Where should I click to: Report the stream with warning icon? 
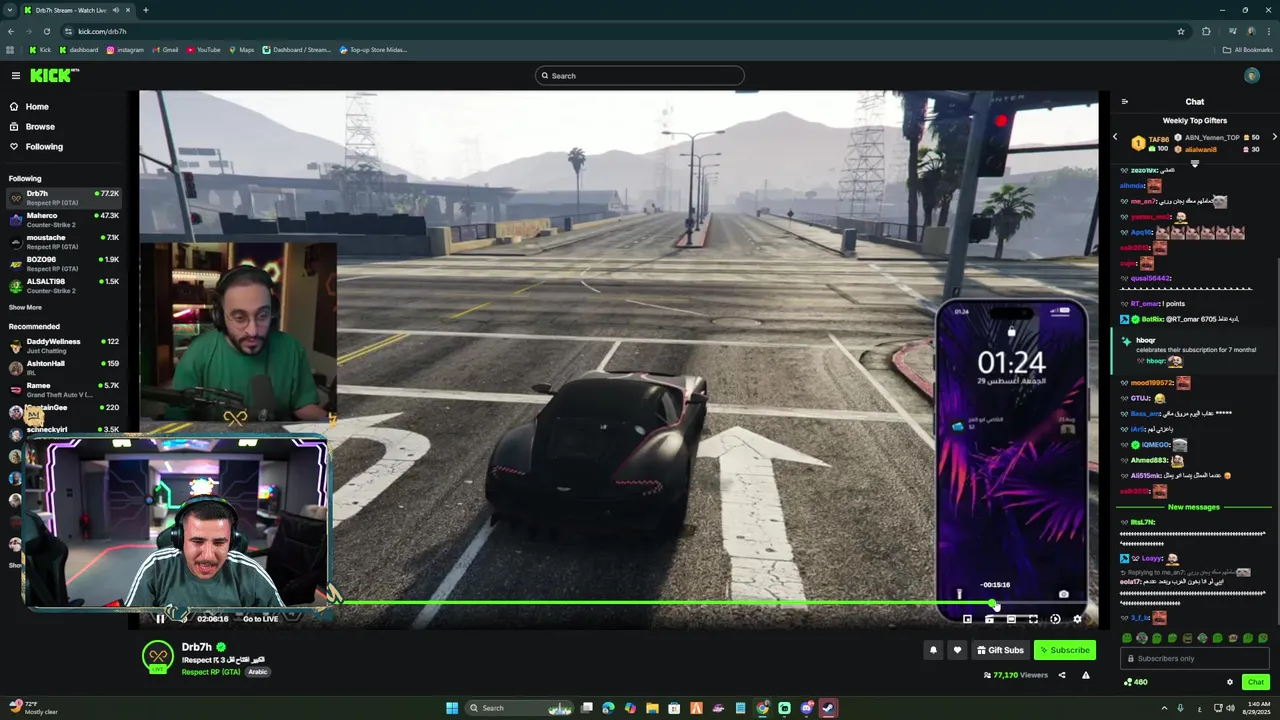(x=1086, y=675)
